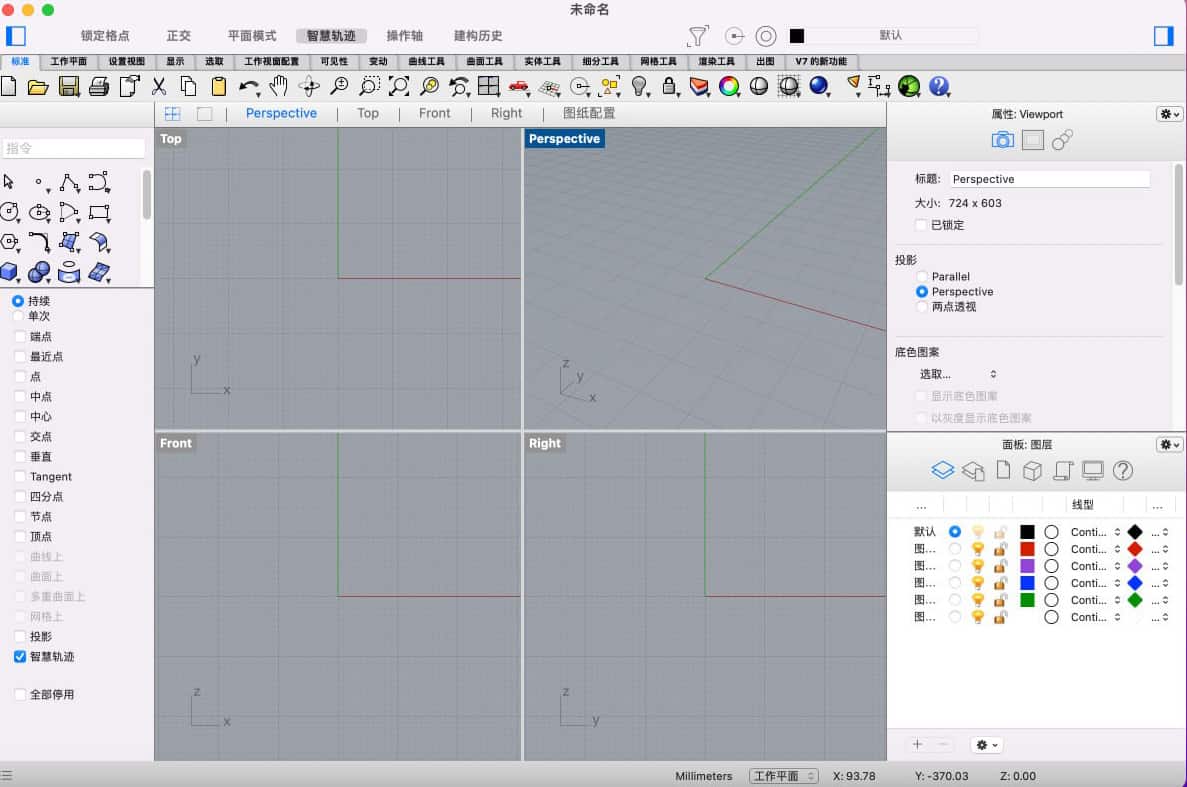Toggle the 正交 ortho mode button
Viewport: 1187px width, 787px height.
[x=178, y=36]
